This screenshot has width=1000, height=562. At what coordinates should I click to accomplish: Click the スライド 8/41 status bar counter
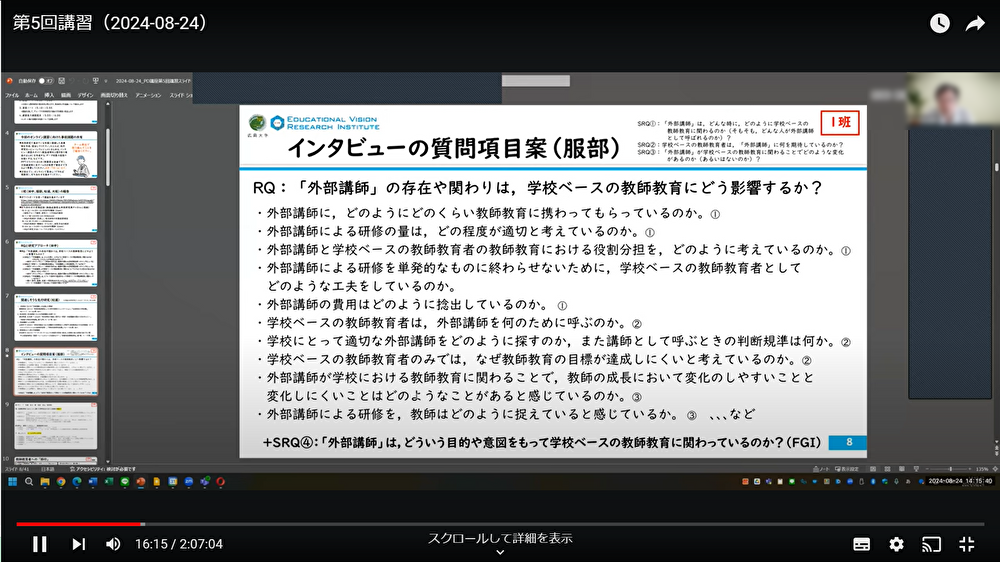coord(17,470)
